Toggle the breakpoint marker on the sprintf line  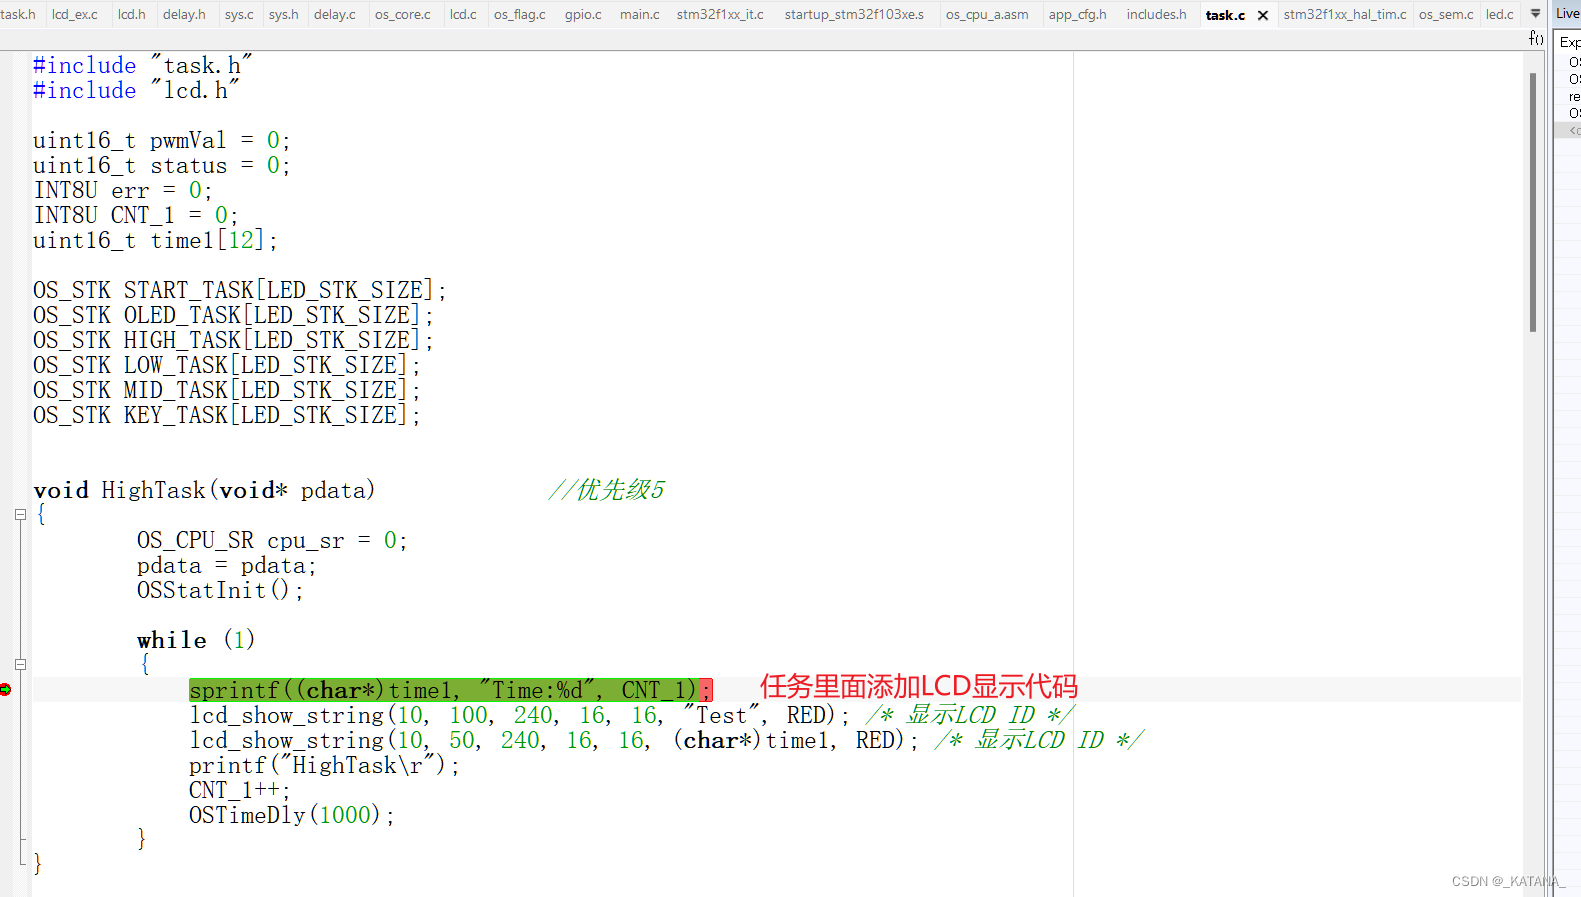(6, 689)
